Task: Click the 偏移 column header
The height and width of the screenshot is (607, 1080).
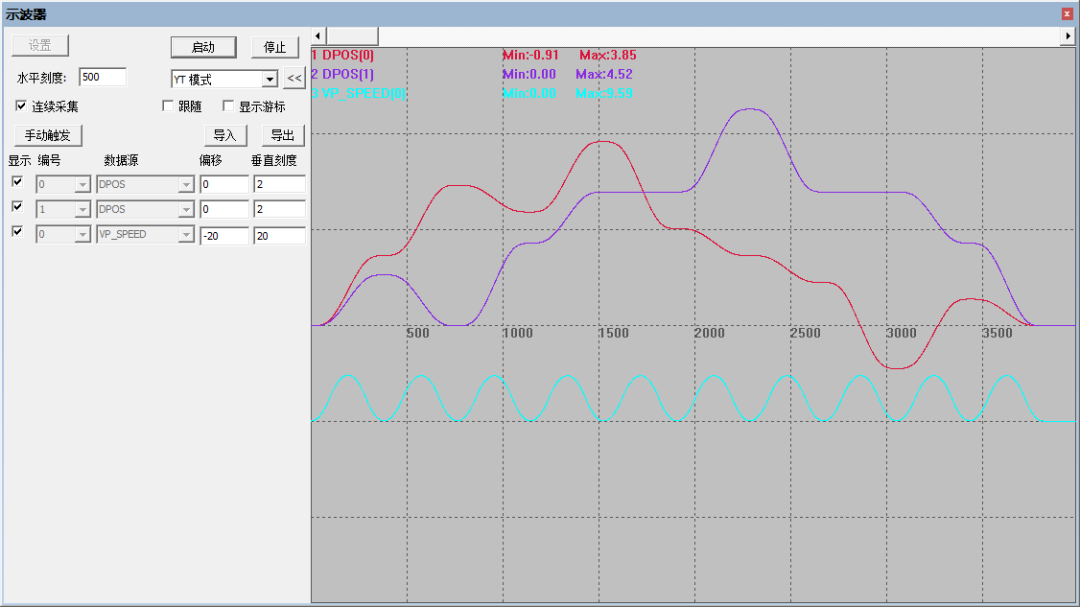Action: [211, 161]
